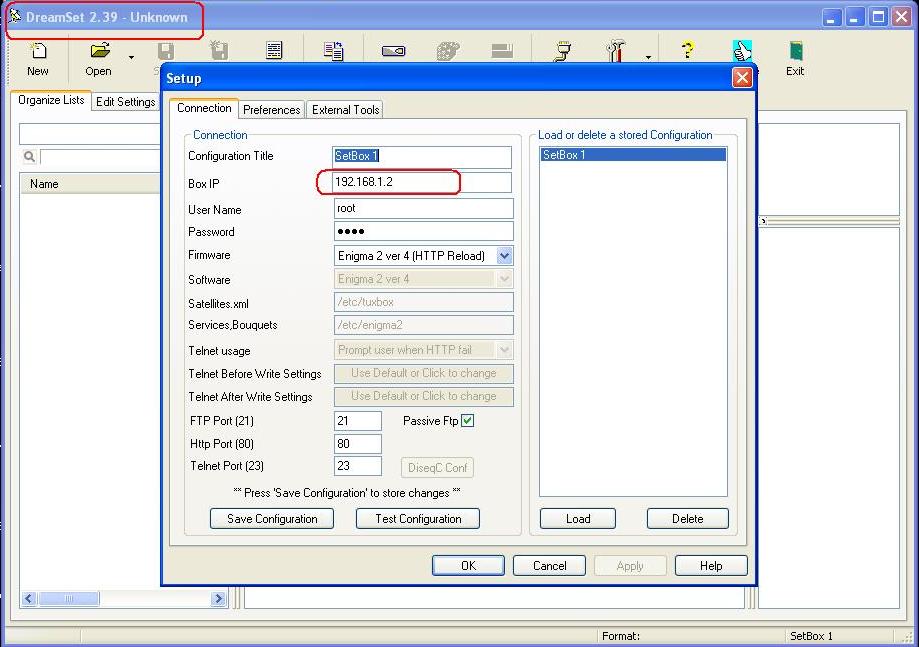Click the Configuration Title input field
Viewport: 919px width, 647px height.
click(x=422, y=156)
